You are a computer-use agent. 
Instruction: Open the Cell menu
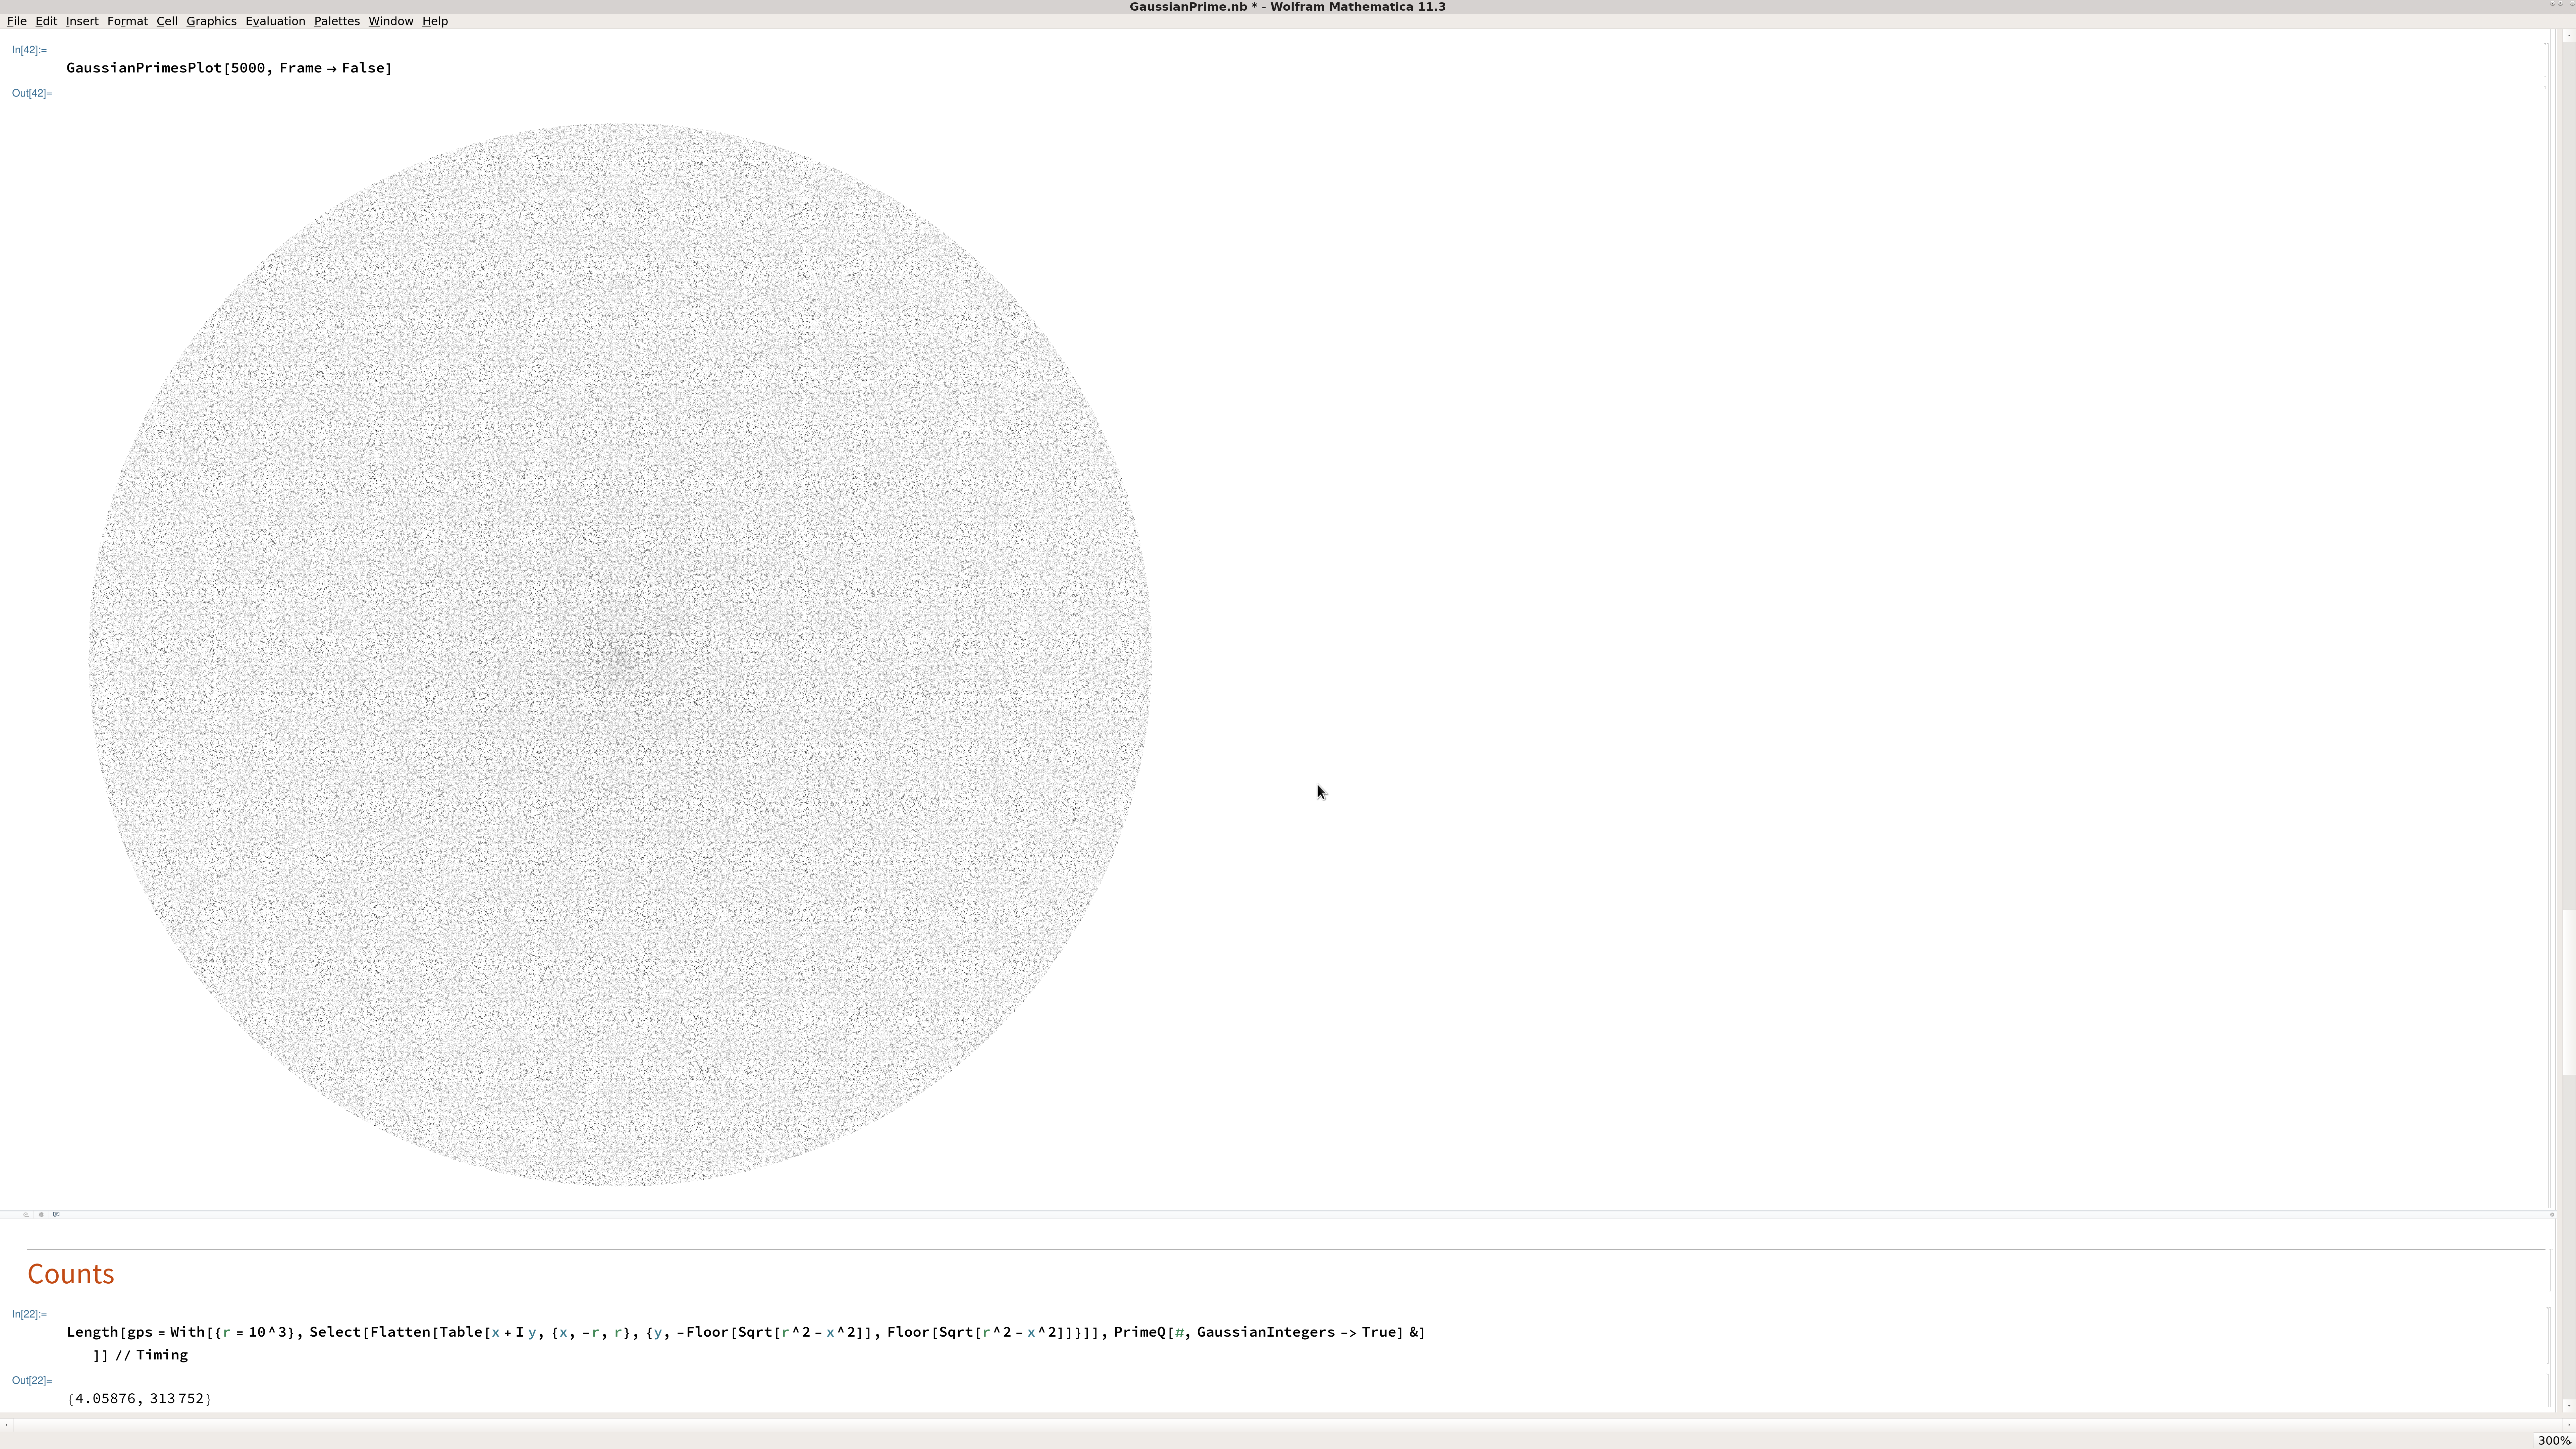(x=167, y=21)
